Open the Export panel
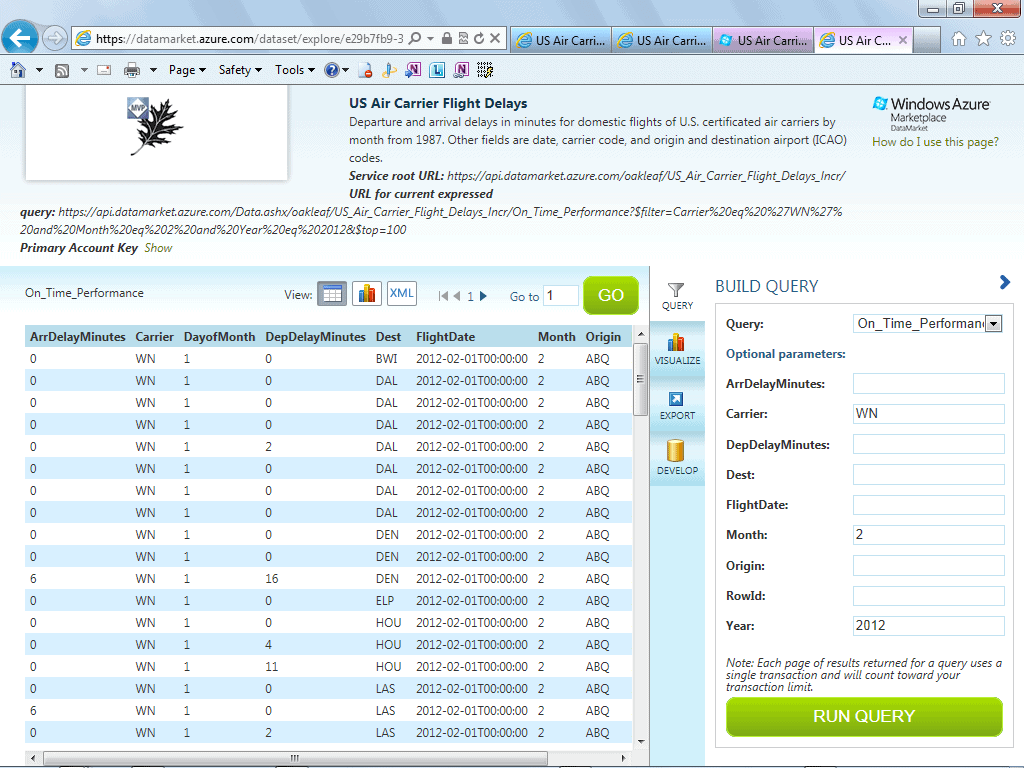The image size is (1024, 768). pos(677,405)
